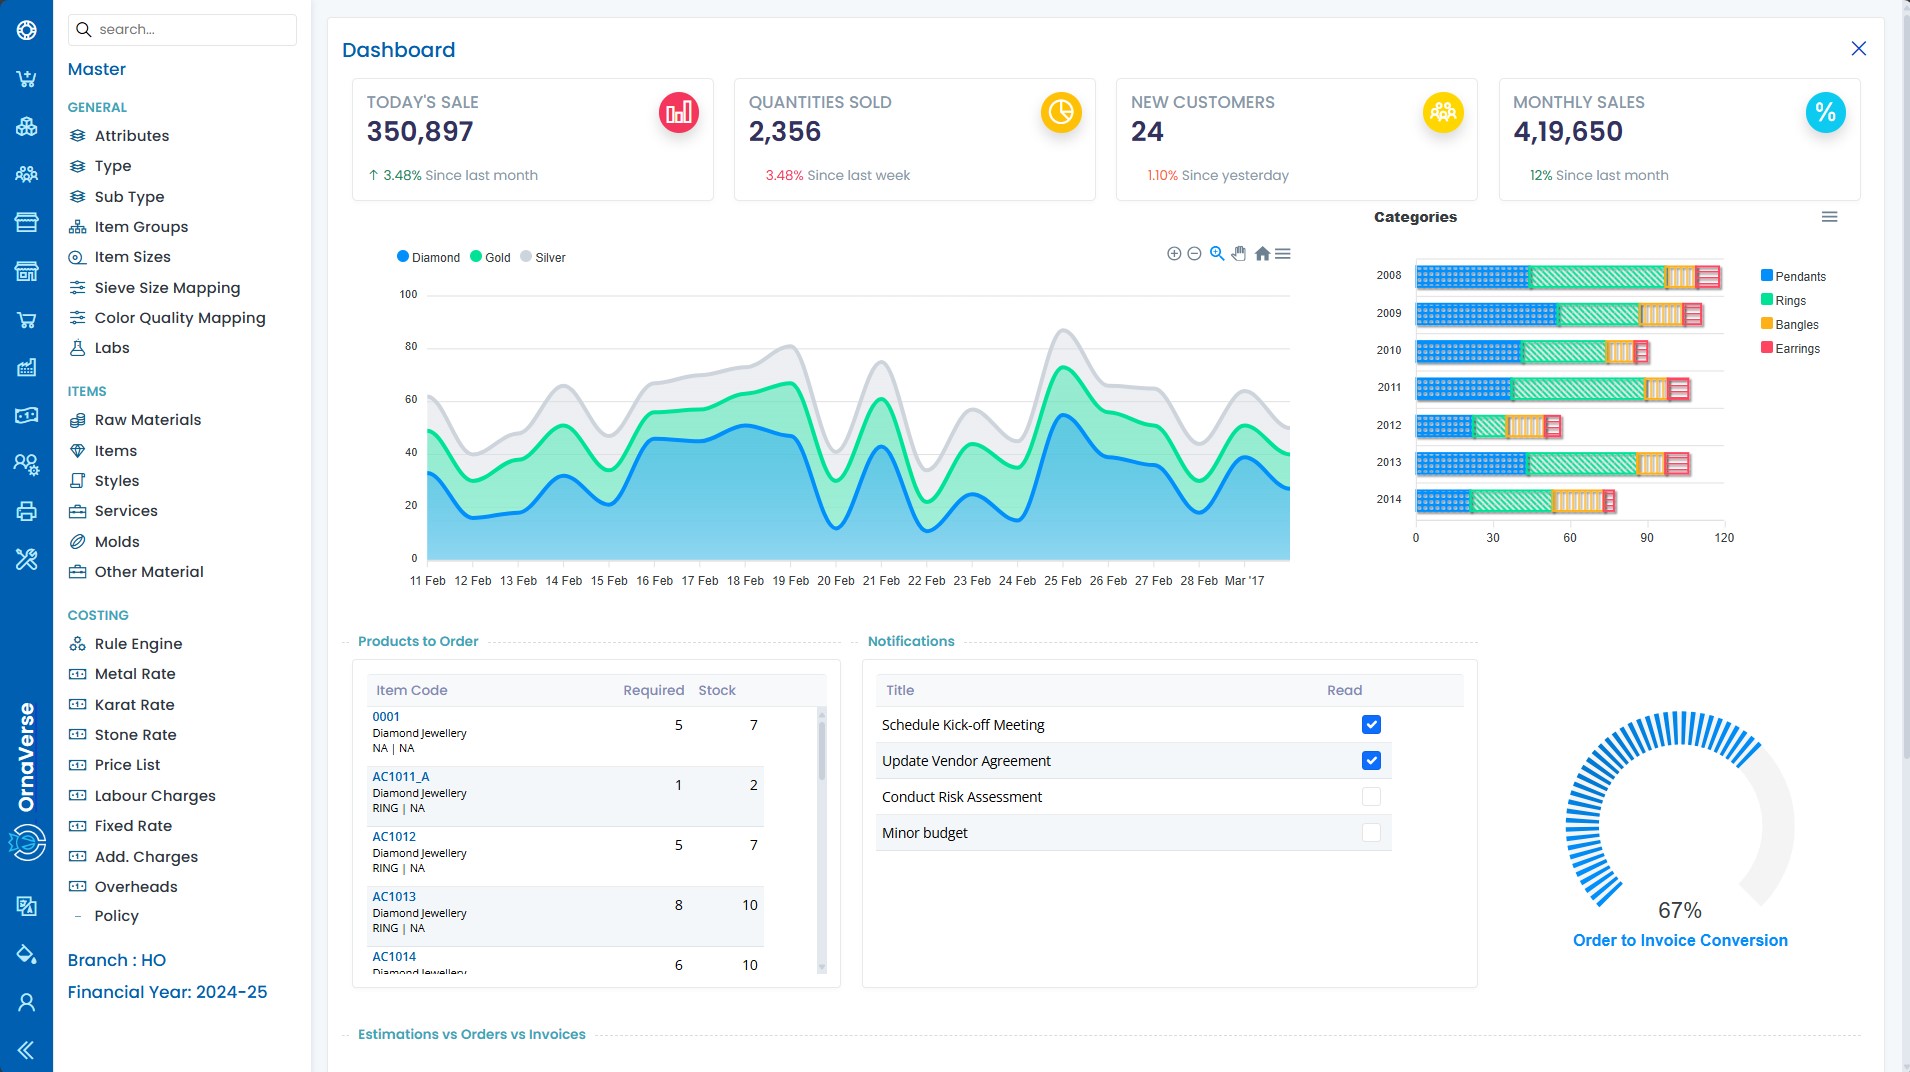Viewport: 1910px width, 1072px height.
Task: Click the paint bucket icon in left rail
Action: (26, 954)
